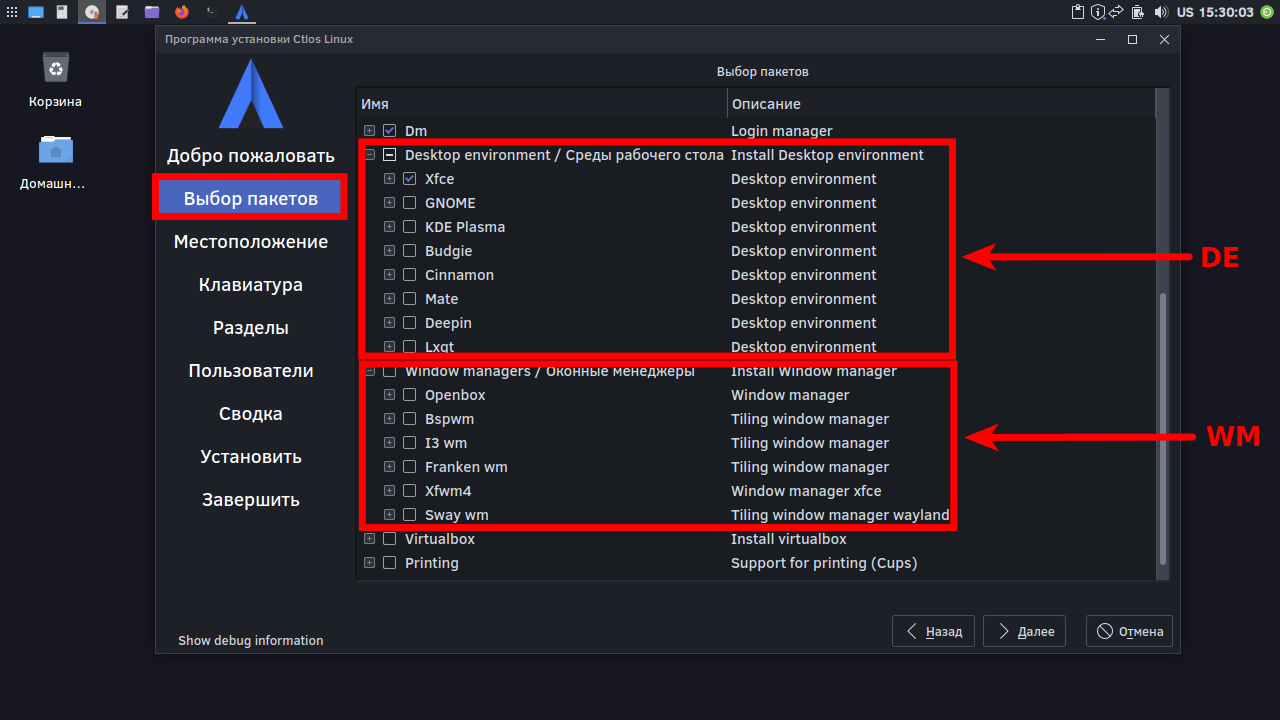The image size is (1280, 720).
Task: Click the Назад button
Action: pos(933,631)
